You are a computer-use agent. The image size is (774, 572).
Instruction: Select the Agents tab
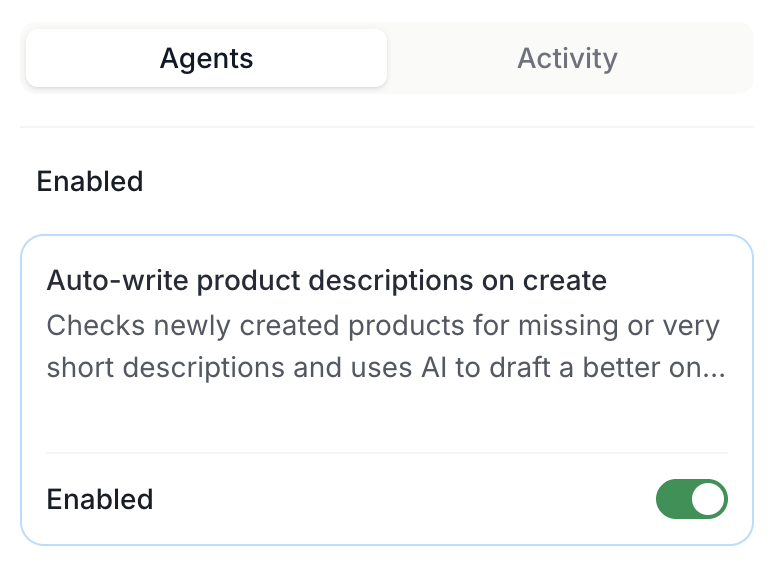(206, 58)
